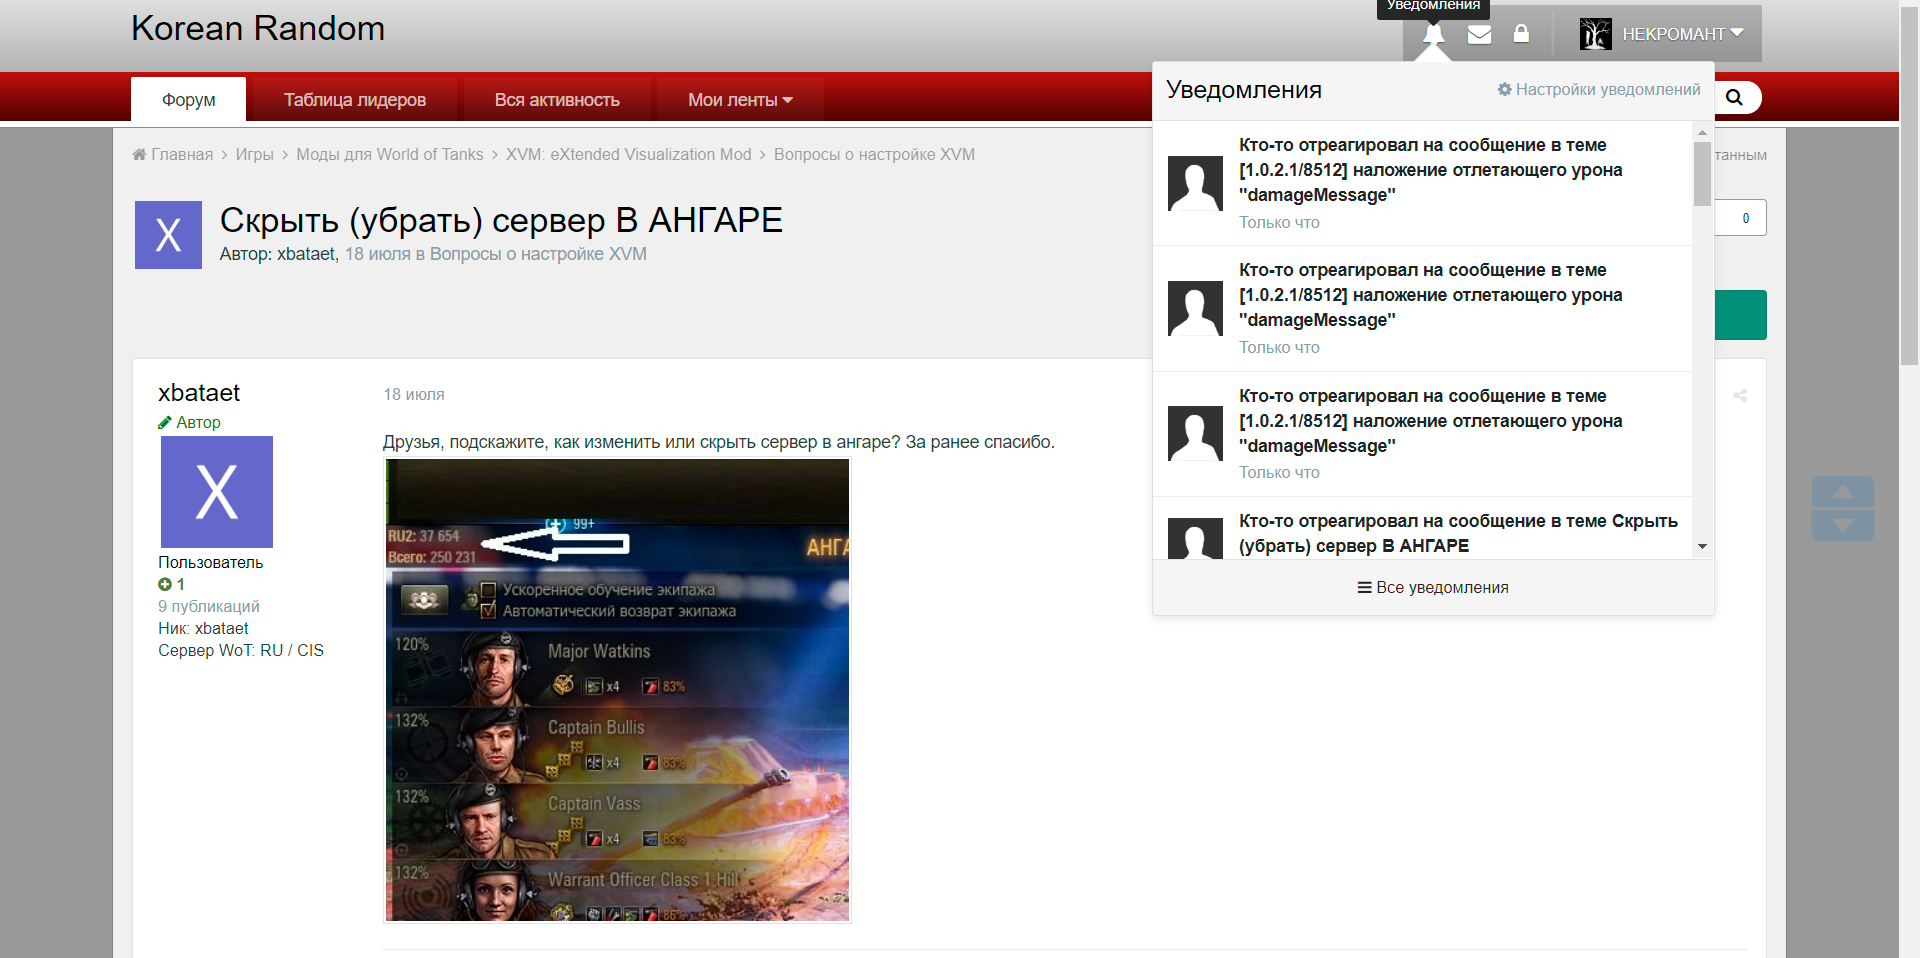Open XVM: eXtended Visualization Mod breadcrumb
1920x958 pixels.
(x=628, y=154)
